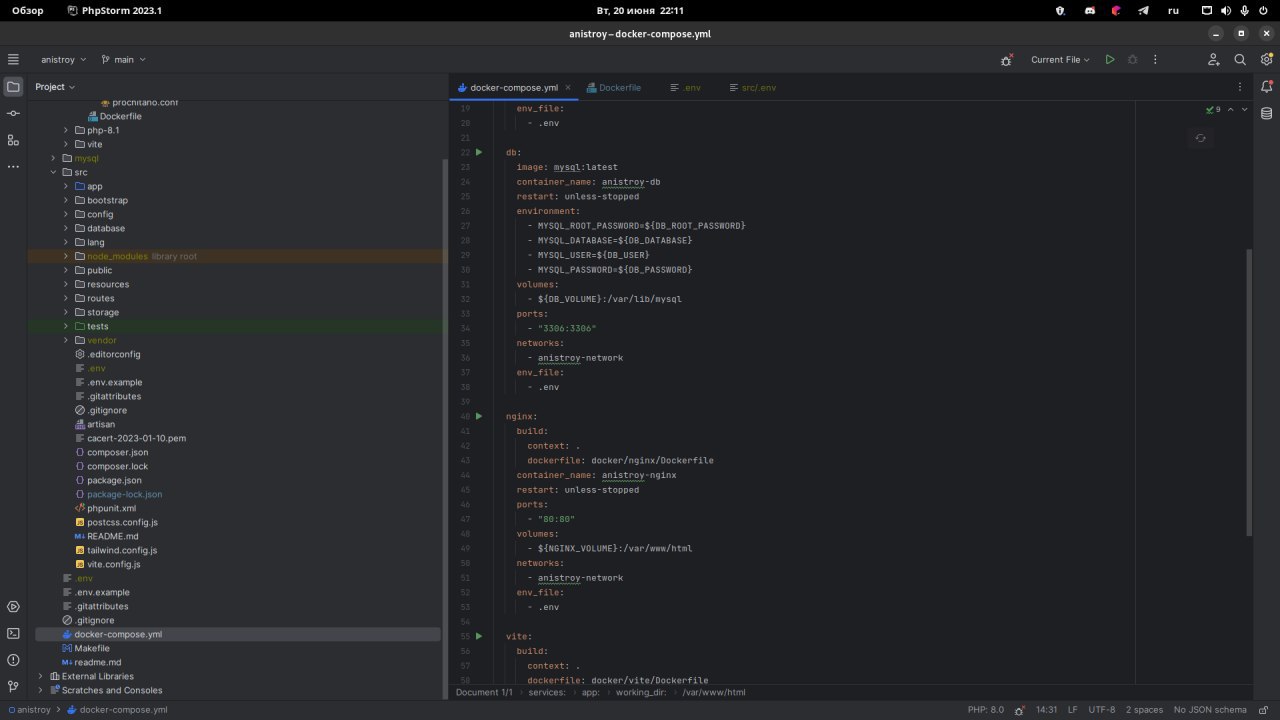
Task: Open the Commit tool window icon
Action: pos(13,113)
